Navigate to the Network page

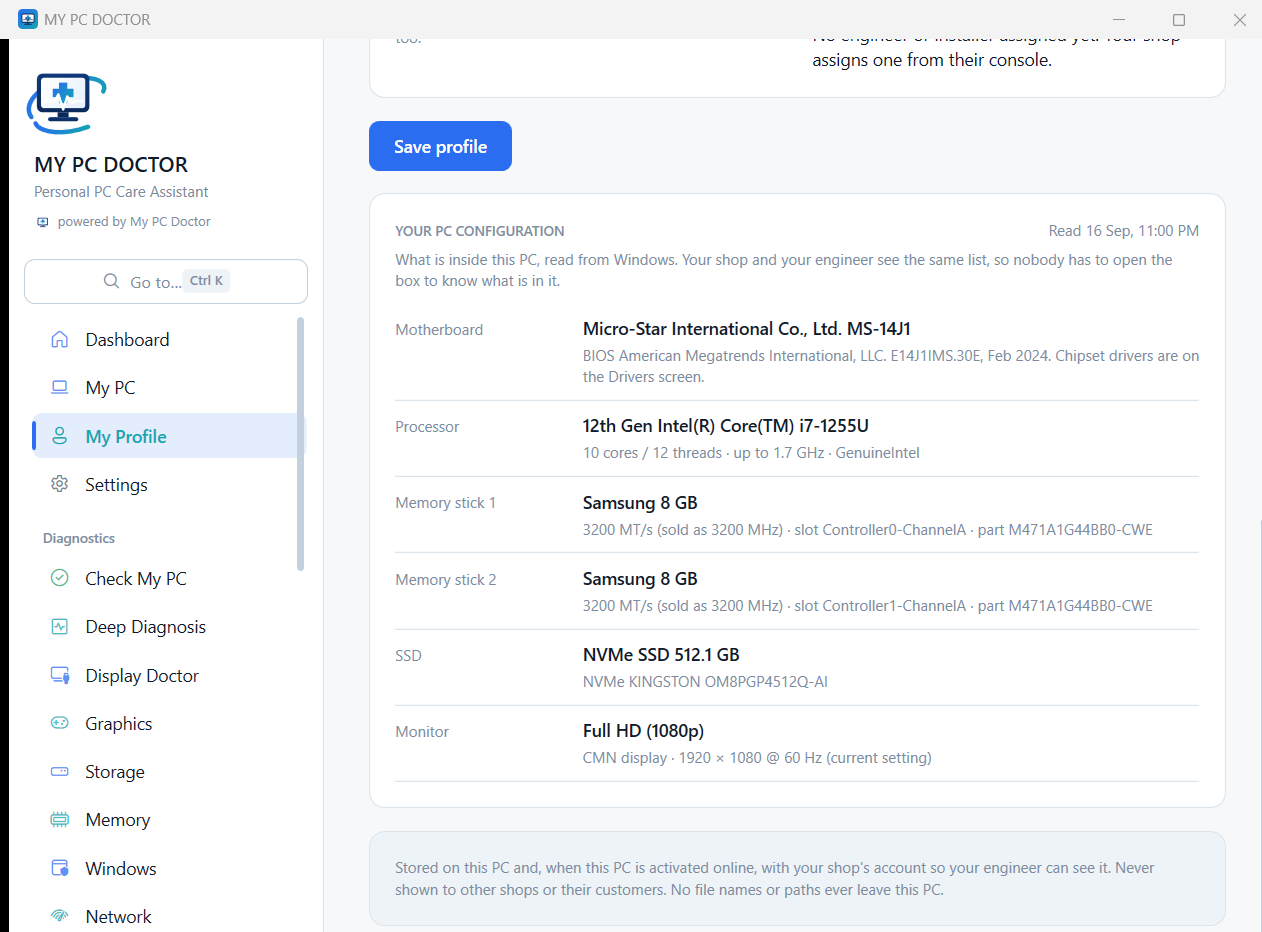coord(166,916)
